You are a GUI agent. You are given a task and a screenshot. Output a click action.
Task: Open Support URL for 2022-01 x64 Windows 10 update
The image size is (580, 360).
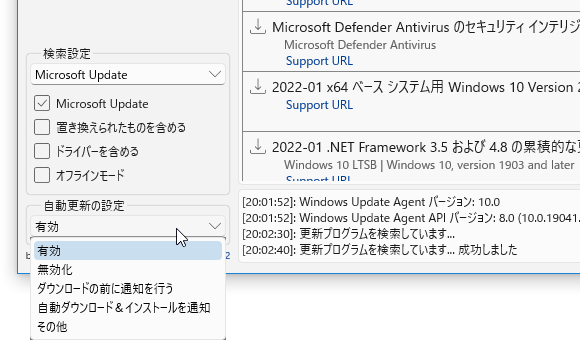(319, 105)
